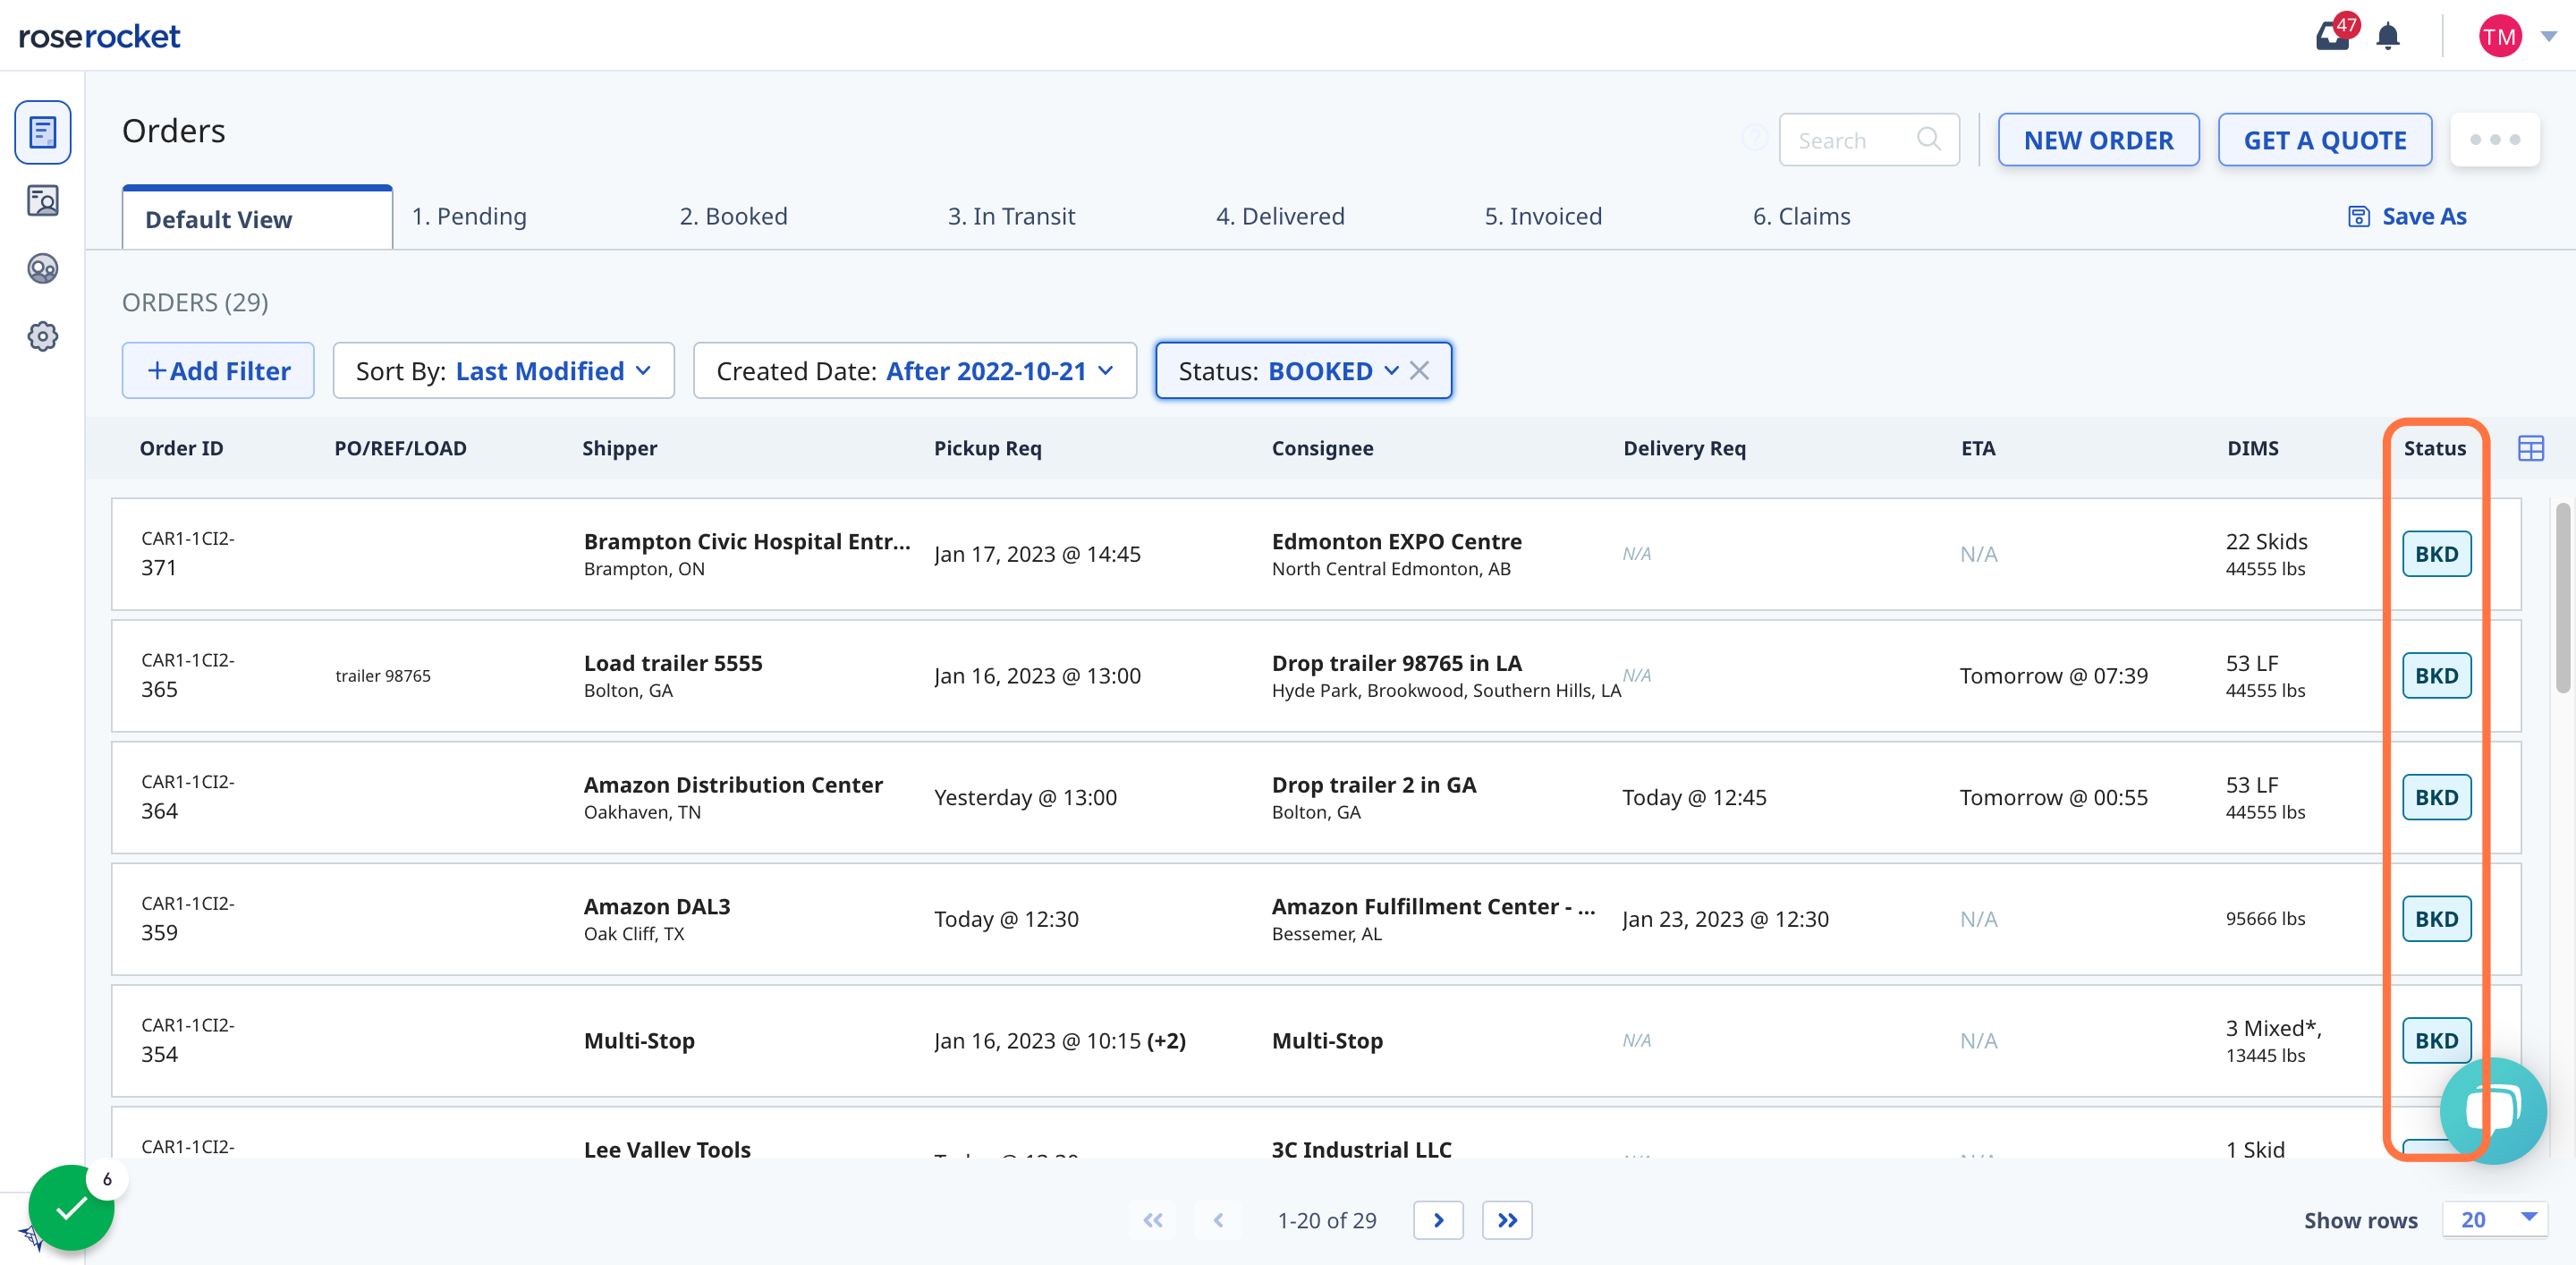Jump to the last page of orders
Screen dimensions: 2576x1265
point(1507,1219)
